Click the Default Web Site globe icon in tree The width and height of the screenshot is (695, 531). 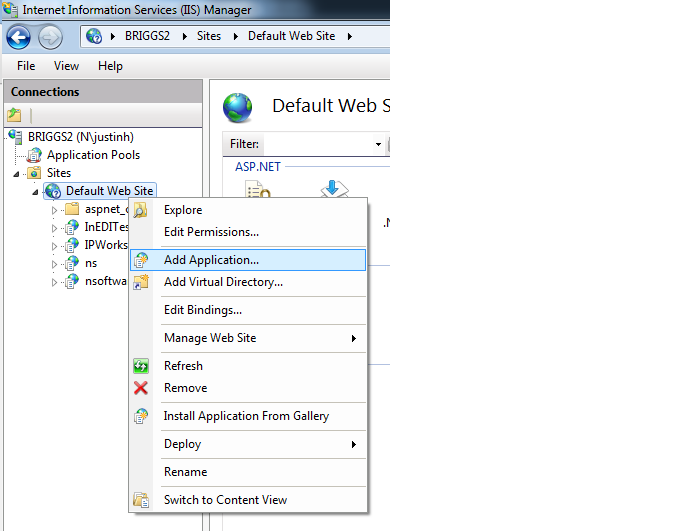tap(53, 191)
